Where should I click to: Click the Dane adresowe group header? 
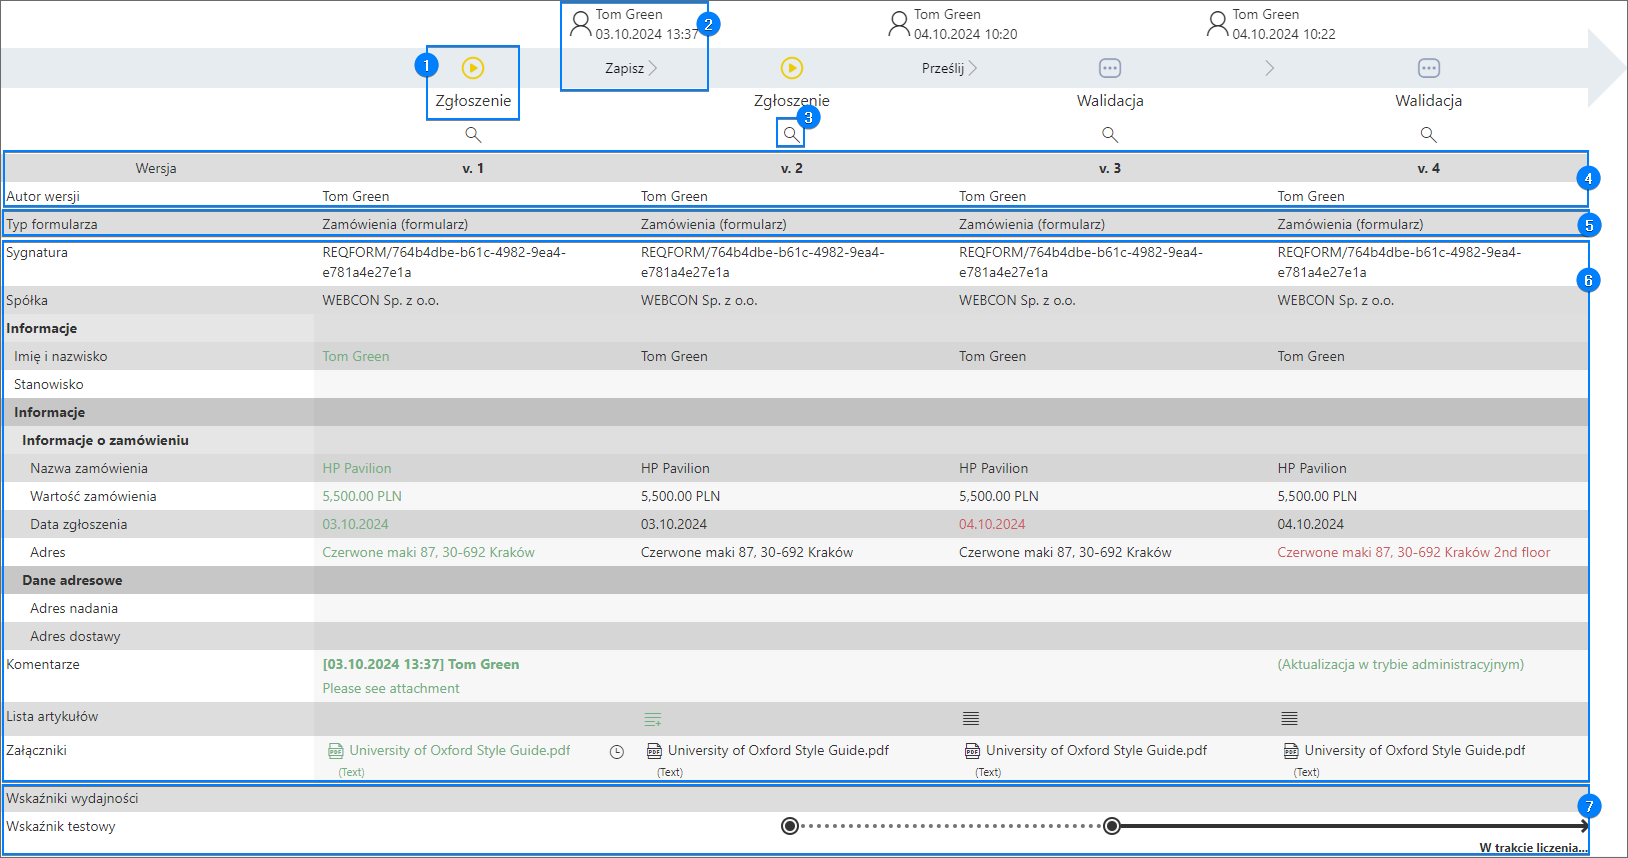point(72,580)
